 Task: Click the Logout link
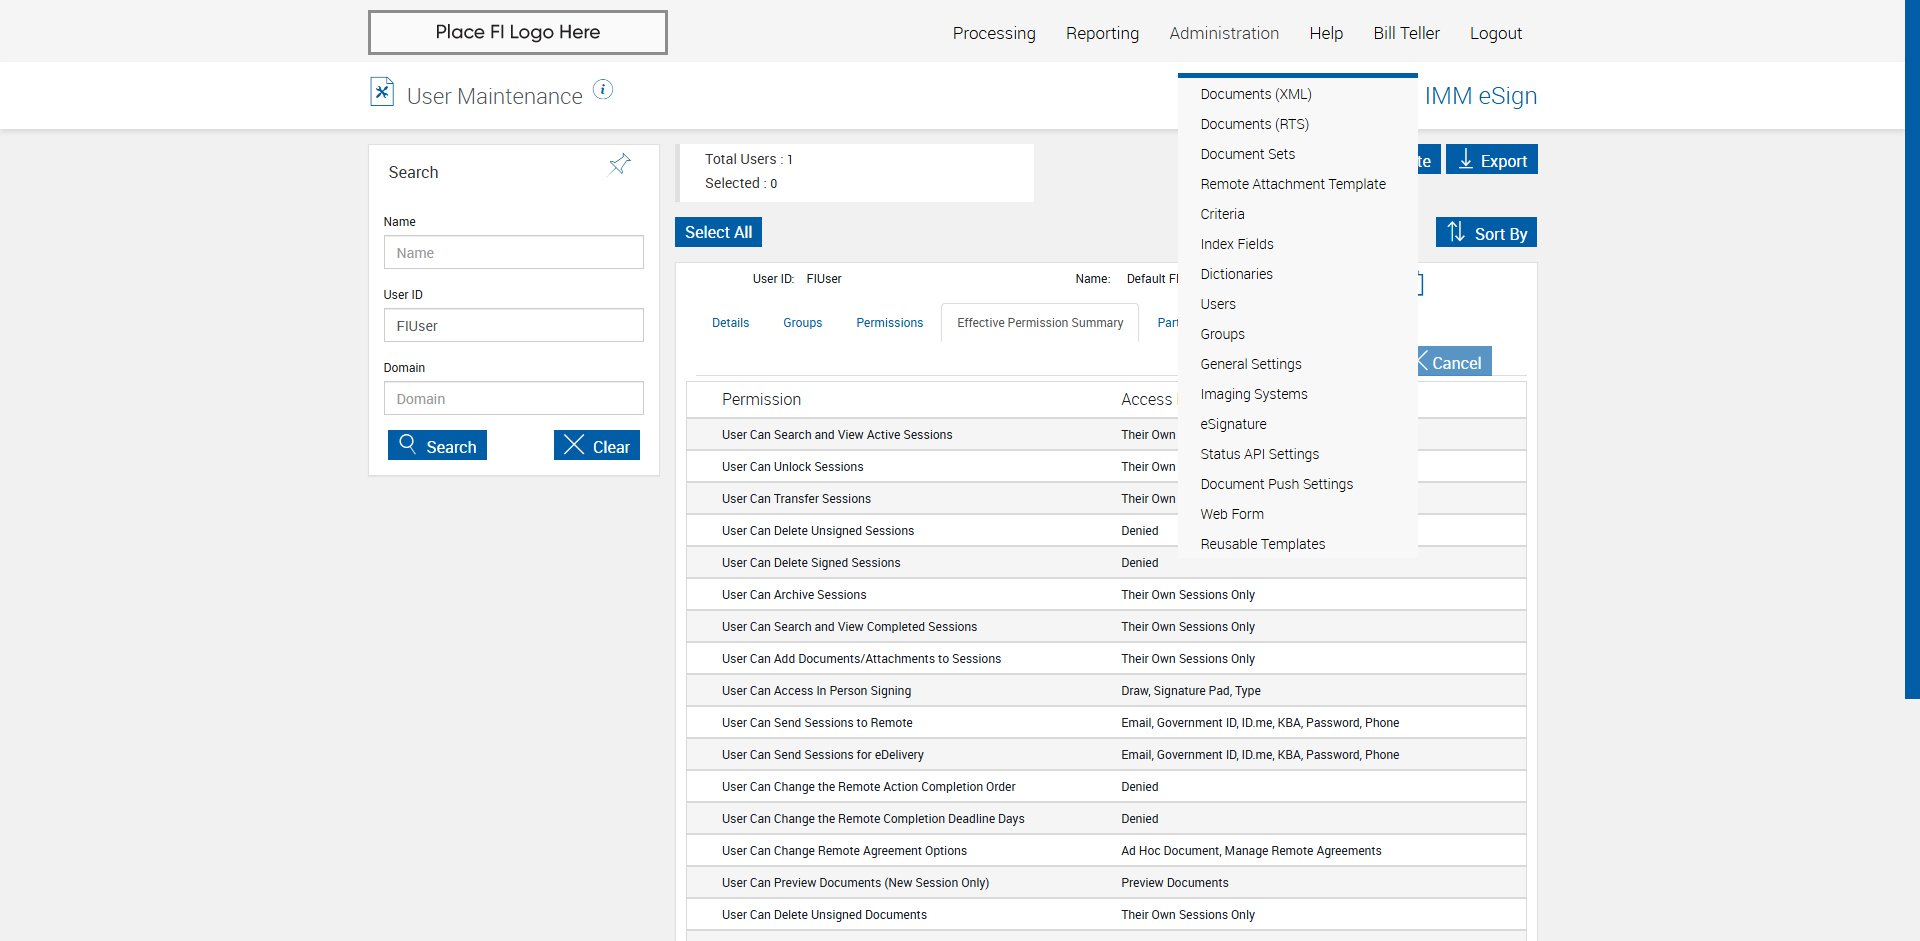(1495, 33)
